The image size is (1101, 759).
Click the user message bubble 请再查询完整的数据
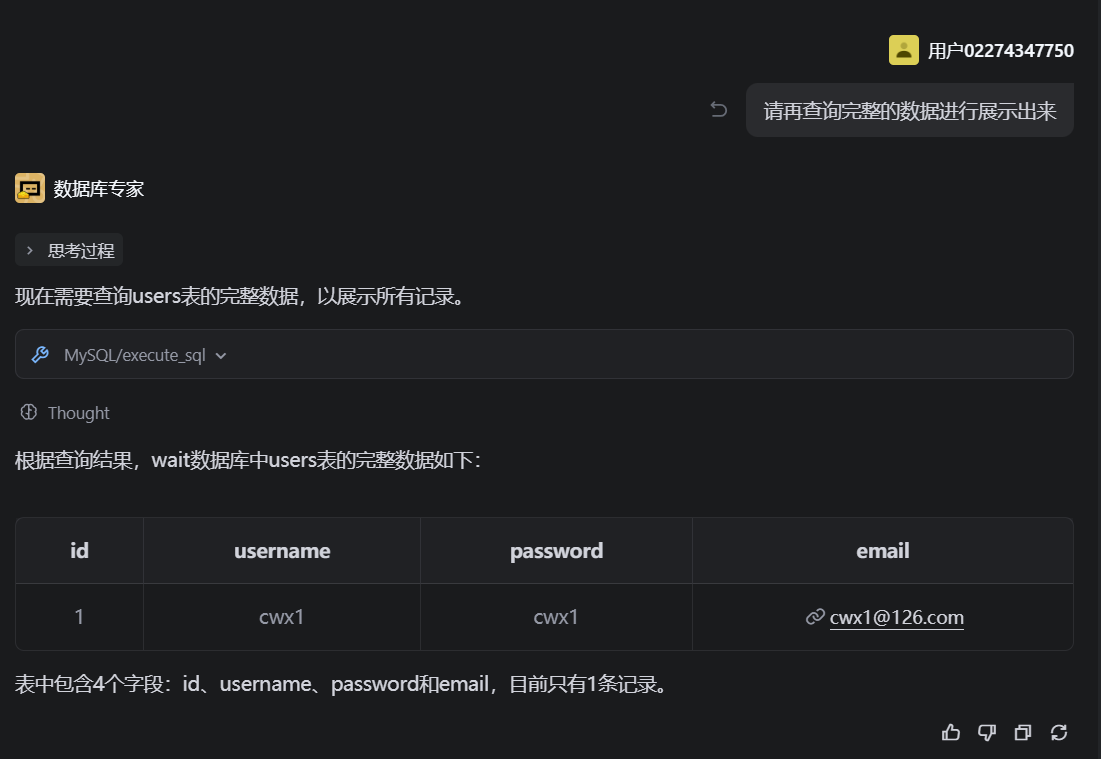(x=909, y=111)
